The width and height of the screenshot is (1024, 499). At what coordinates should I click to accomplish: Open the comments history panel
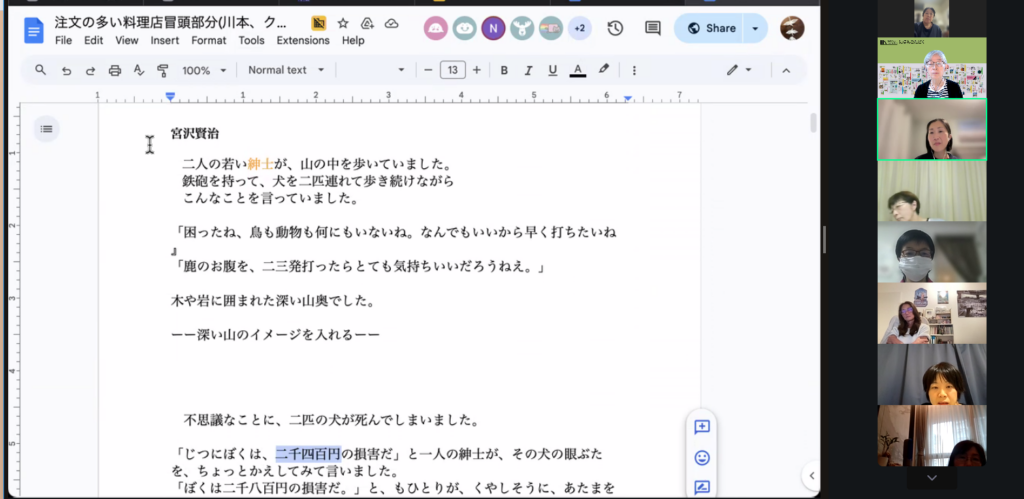click(x=652, y=28)
